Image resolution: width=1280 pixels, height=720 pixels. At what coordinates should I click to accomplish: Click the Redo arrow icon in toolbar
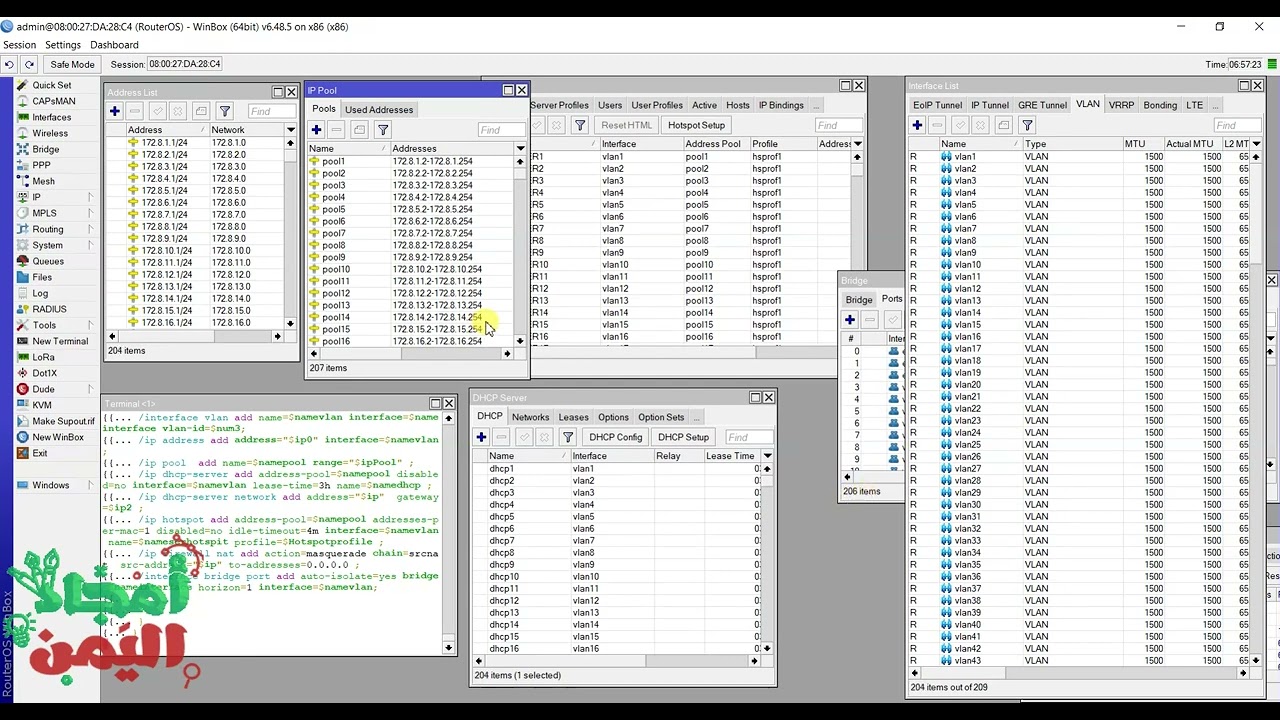click(x=29, y=64)
